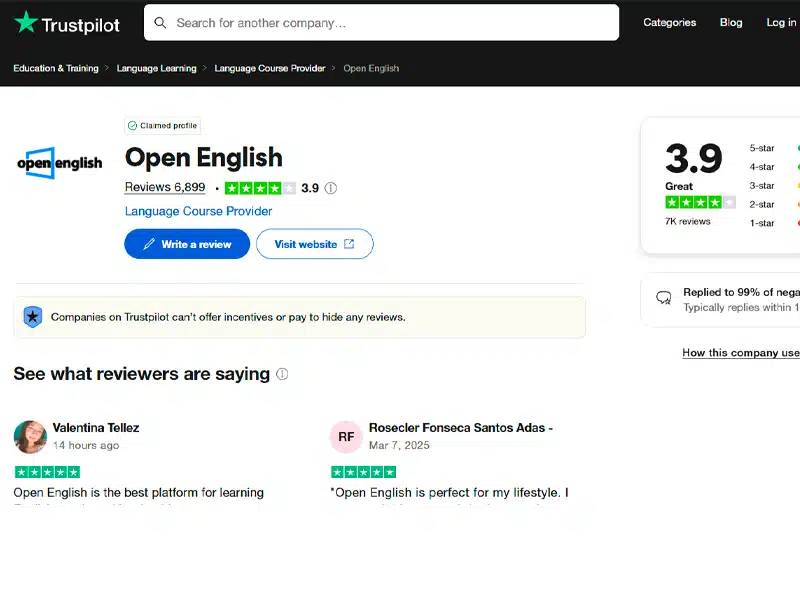Click the speech bubble reply icon

(663, 299)
